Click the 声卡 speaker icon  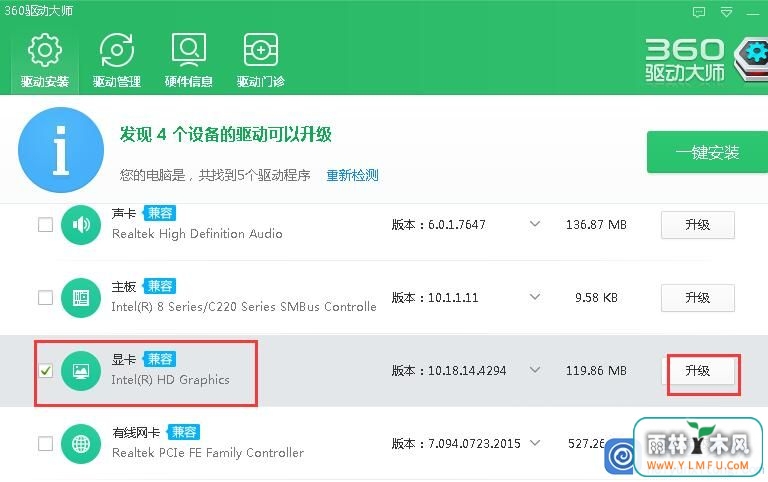coord(81,225)
